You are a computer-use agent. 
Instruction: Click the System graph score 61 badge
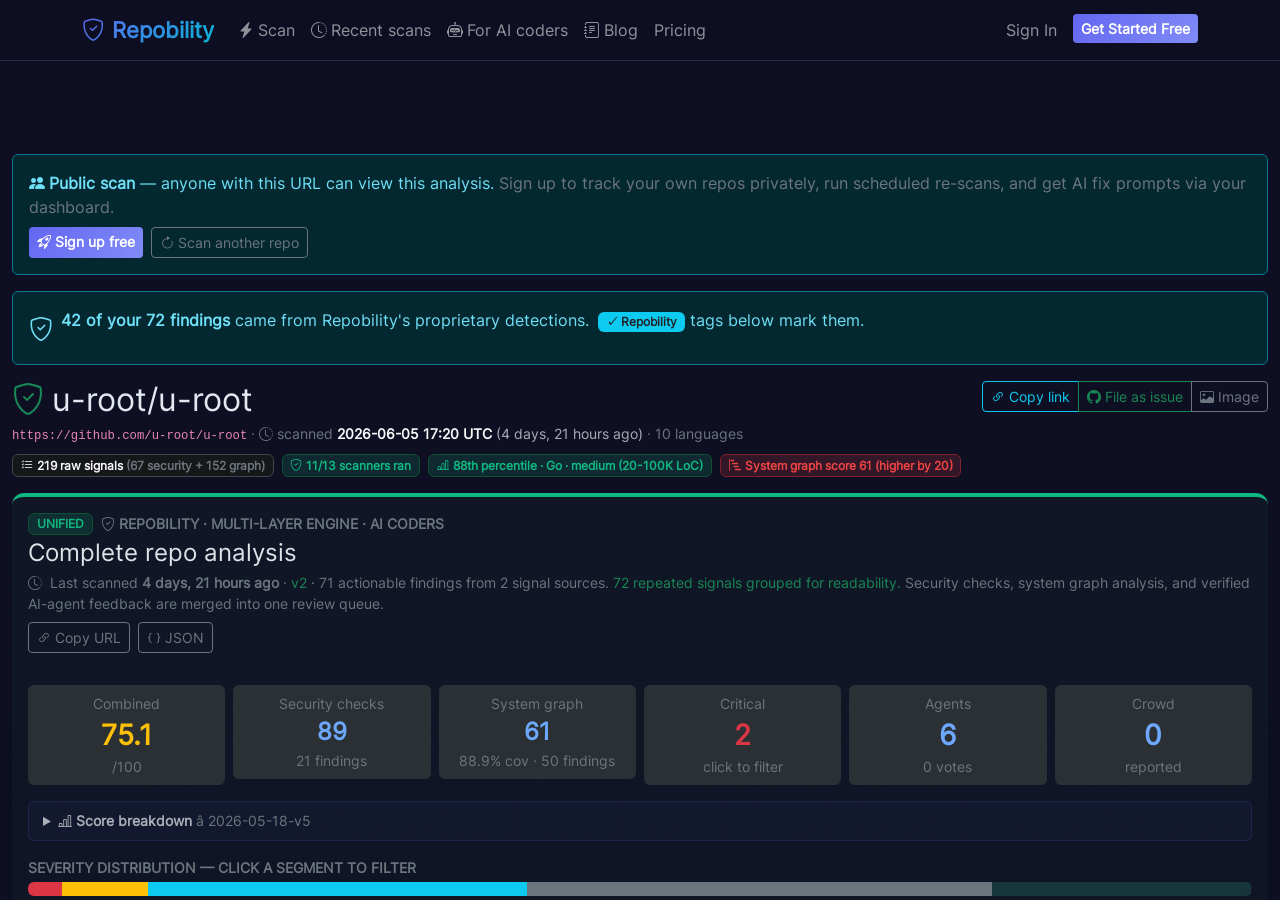coord(840,466)
